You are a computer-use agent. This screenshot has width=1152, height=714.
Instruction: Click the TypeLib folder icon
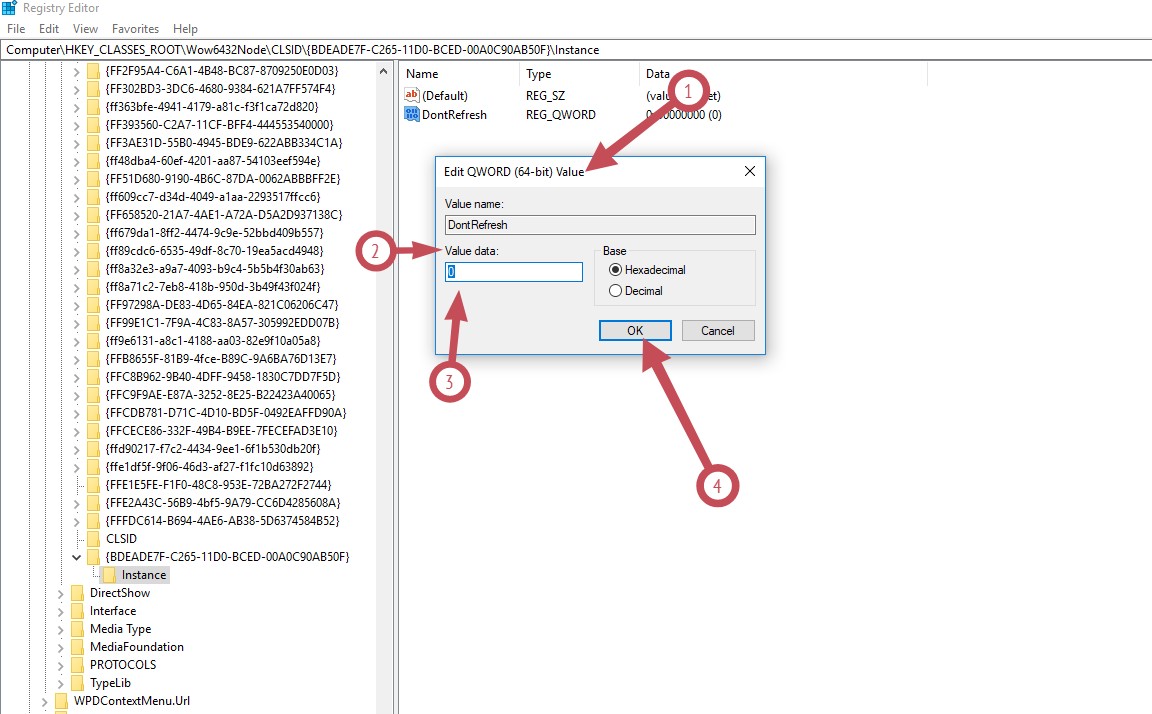(x=77, y=683)
